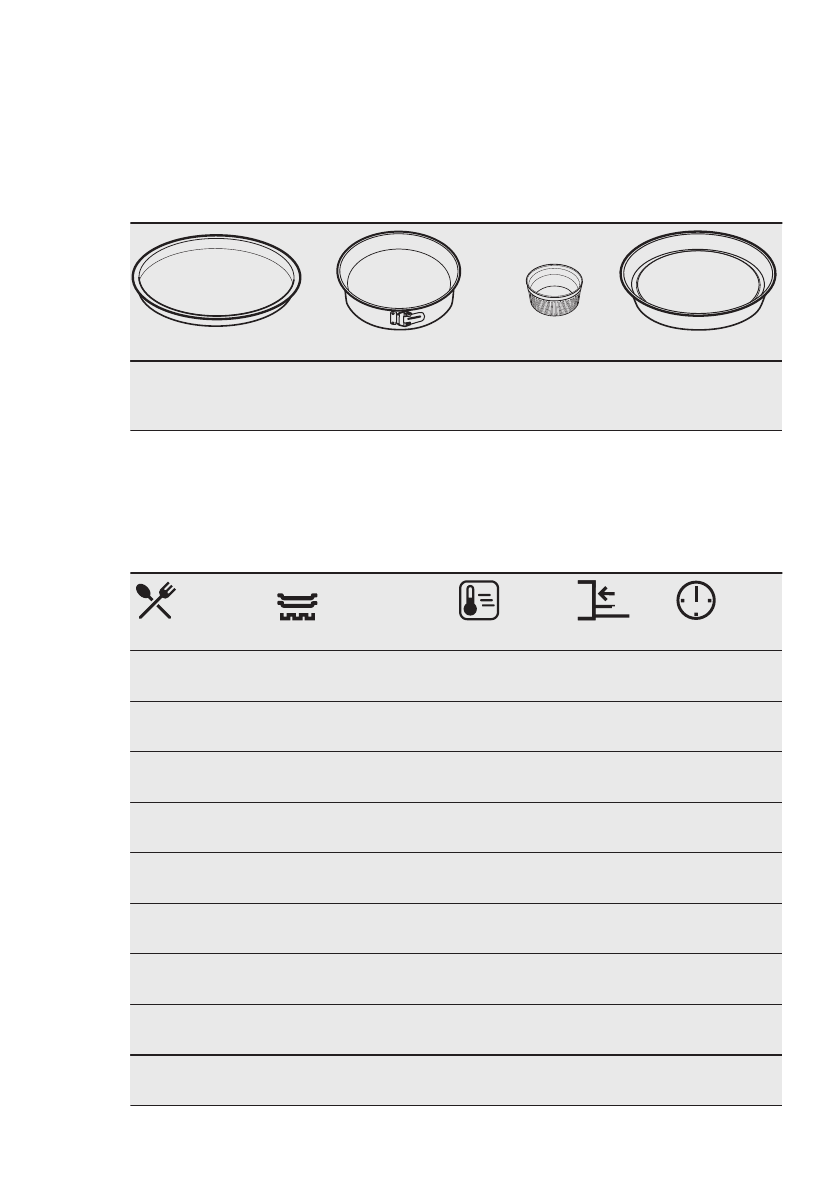839x1191 pixels.
Task: Click the center of the pizza pan drawing
Action: click(x=216, y=280)
